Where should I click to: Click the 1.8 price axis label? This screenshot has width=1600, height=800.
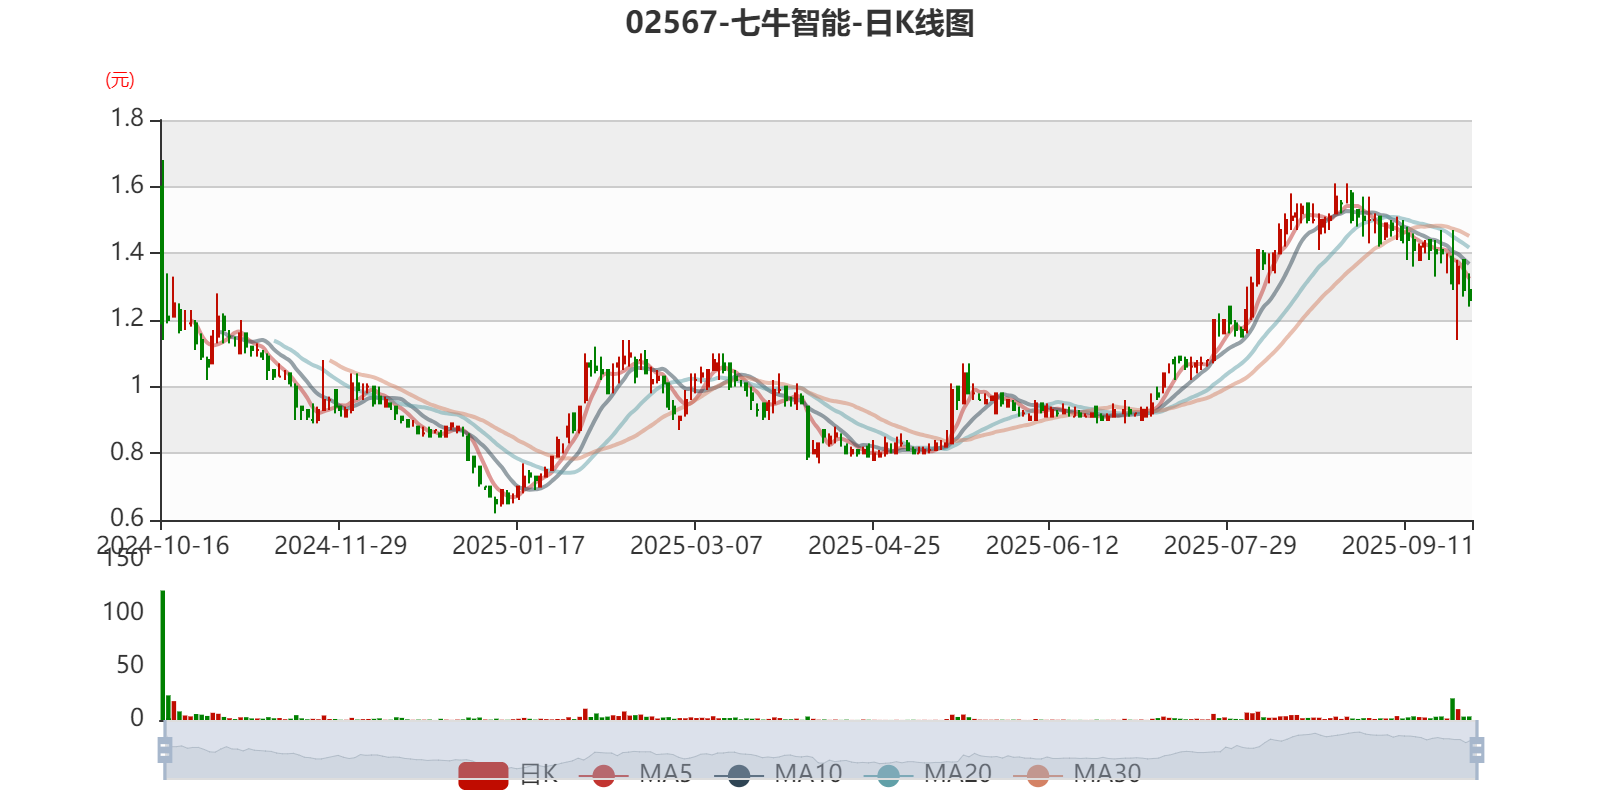[127, 119]
